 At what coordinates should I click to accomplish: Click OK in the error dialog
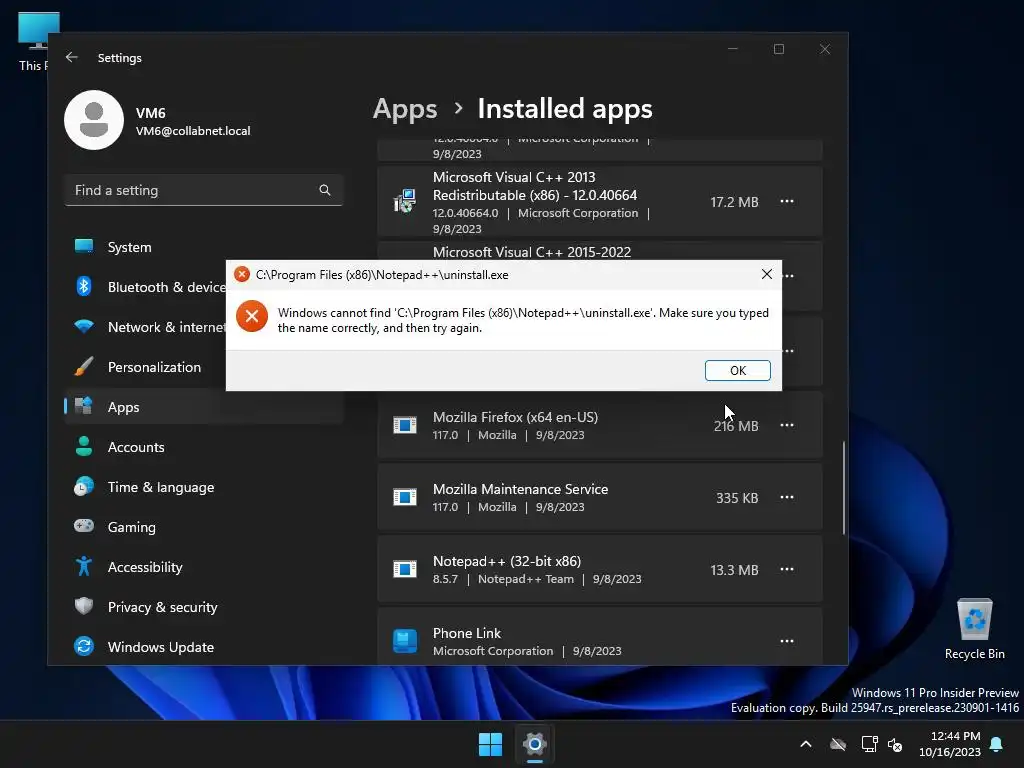coord(737,370)
